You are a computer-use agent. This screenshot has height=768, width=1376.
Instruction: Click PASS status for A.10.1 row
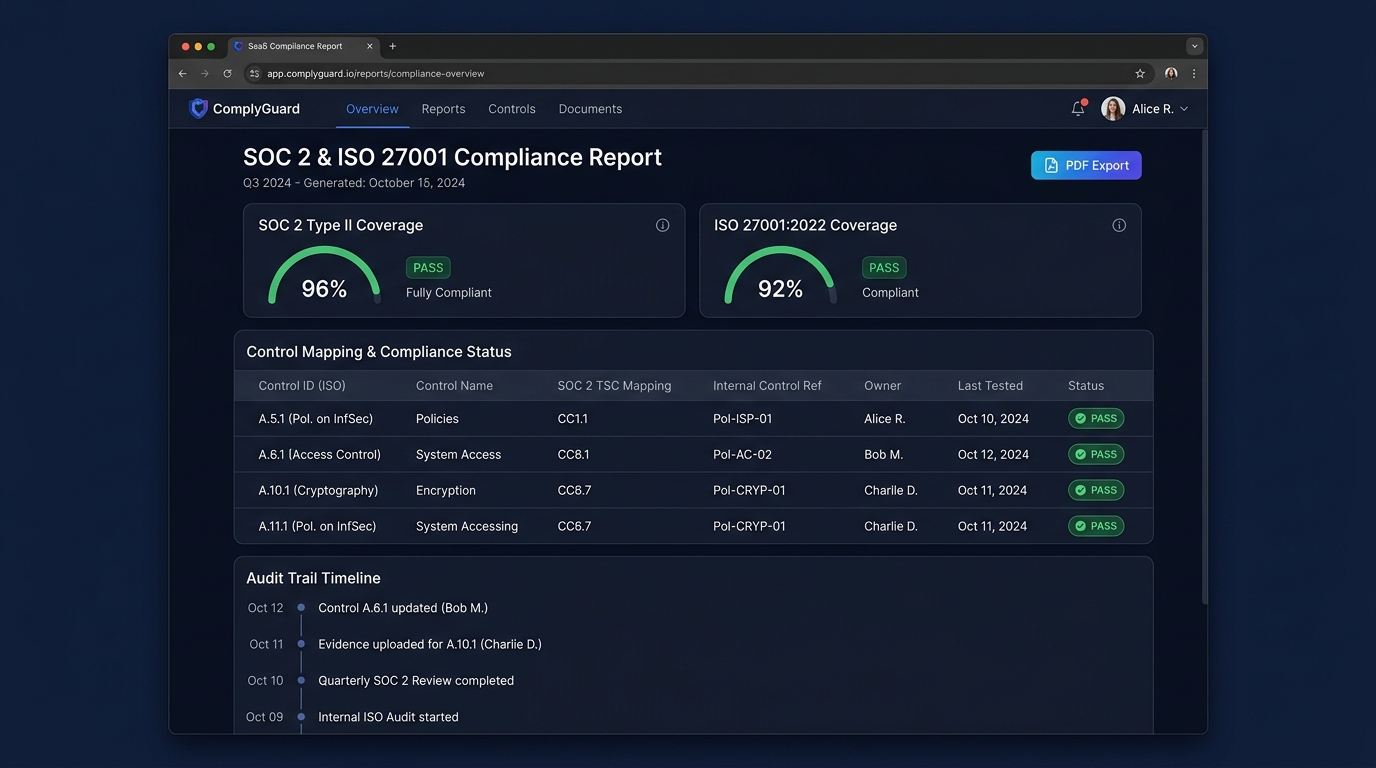pos(1096,490)
